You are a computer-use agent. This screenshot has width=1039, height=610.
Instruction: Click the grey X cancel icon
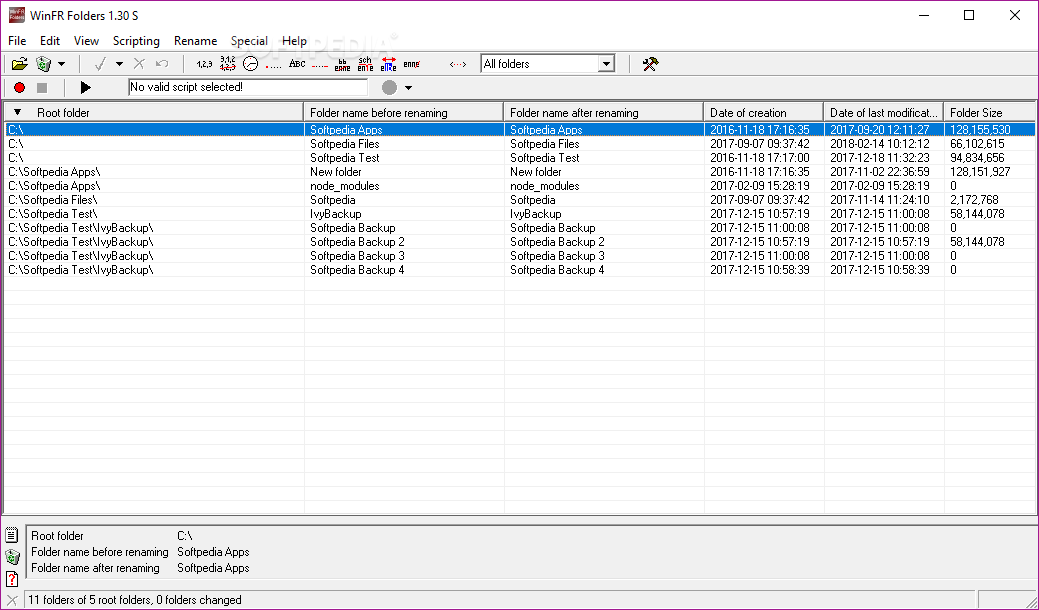coord(139,64)
